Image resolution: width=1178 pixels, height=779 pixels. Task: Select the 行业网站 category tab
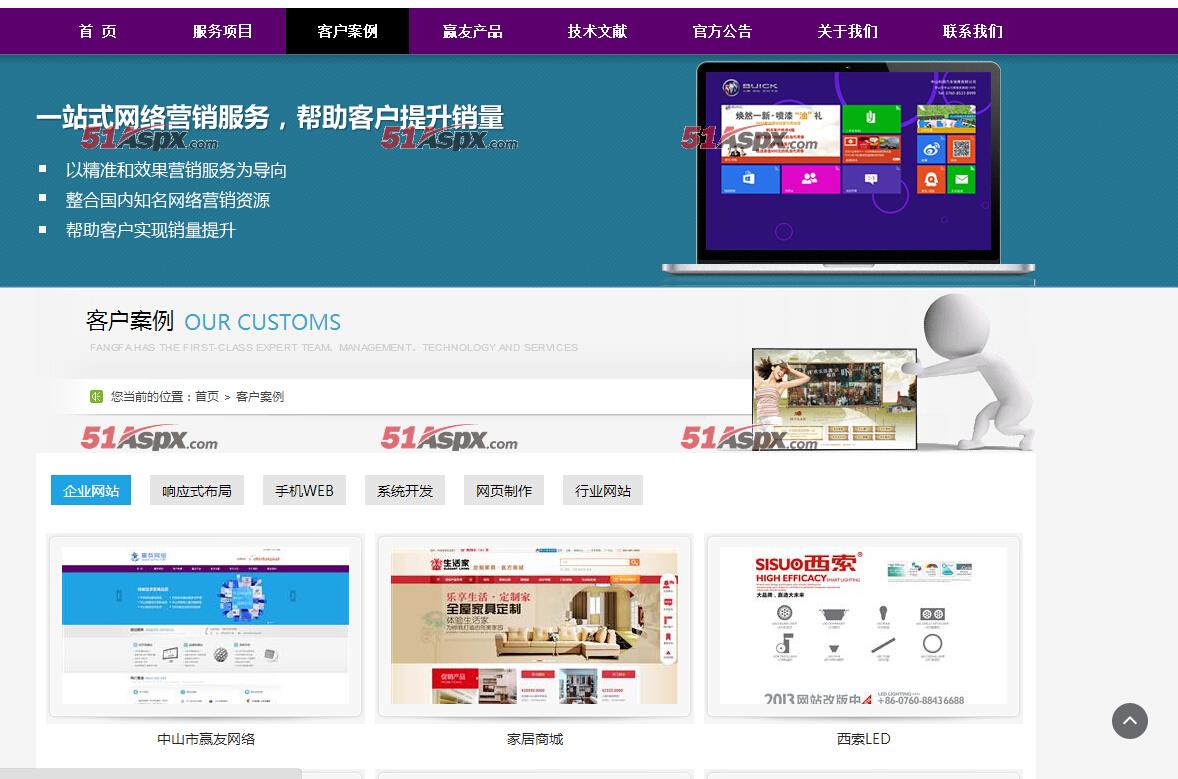[603, 491]
